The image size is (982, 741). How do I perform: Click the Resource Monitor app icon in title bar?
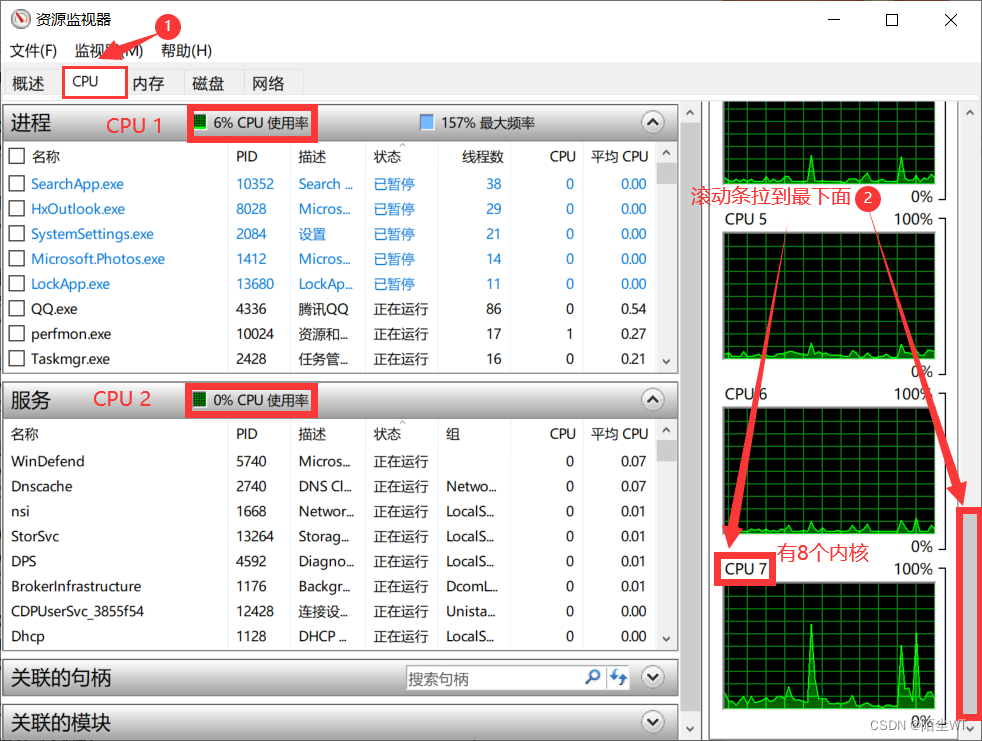tap(21, 19)
